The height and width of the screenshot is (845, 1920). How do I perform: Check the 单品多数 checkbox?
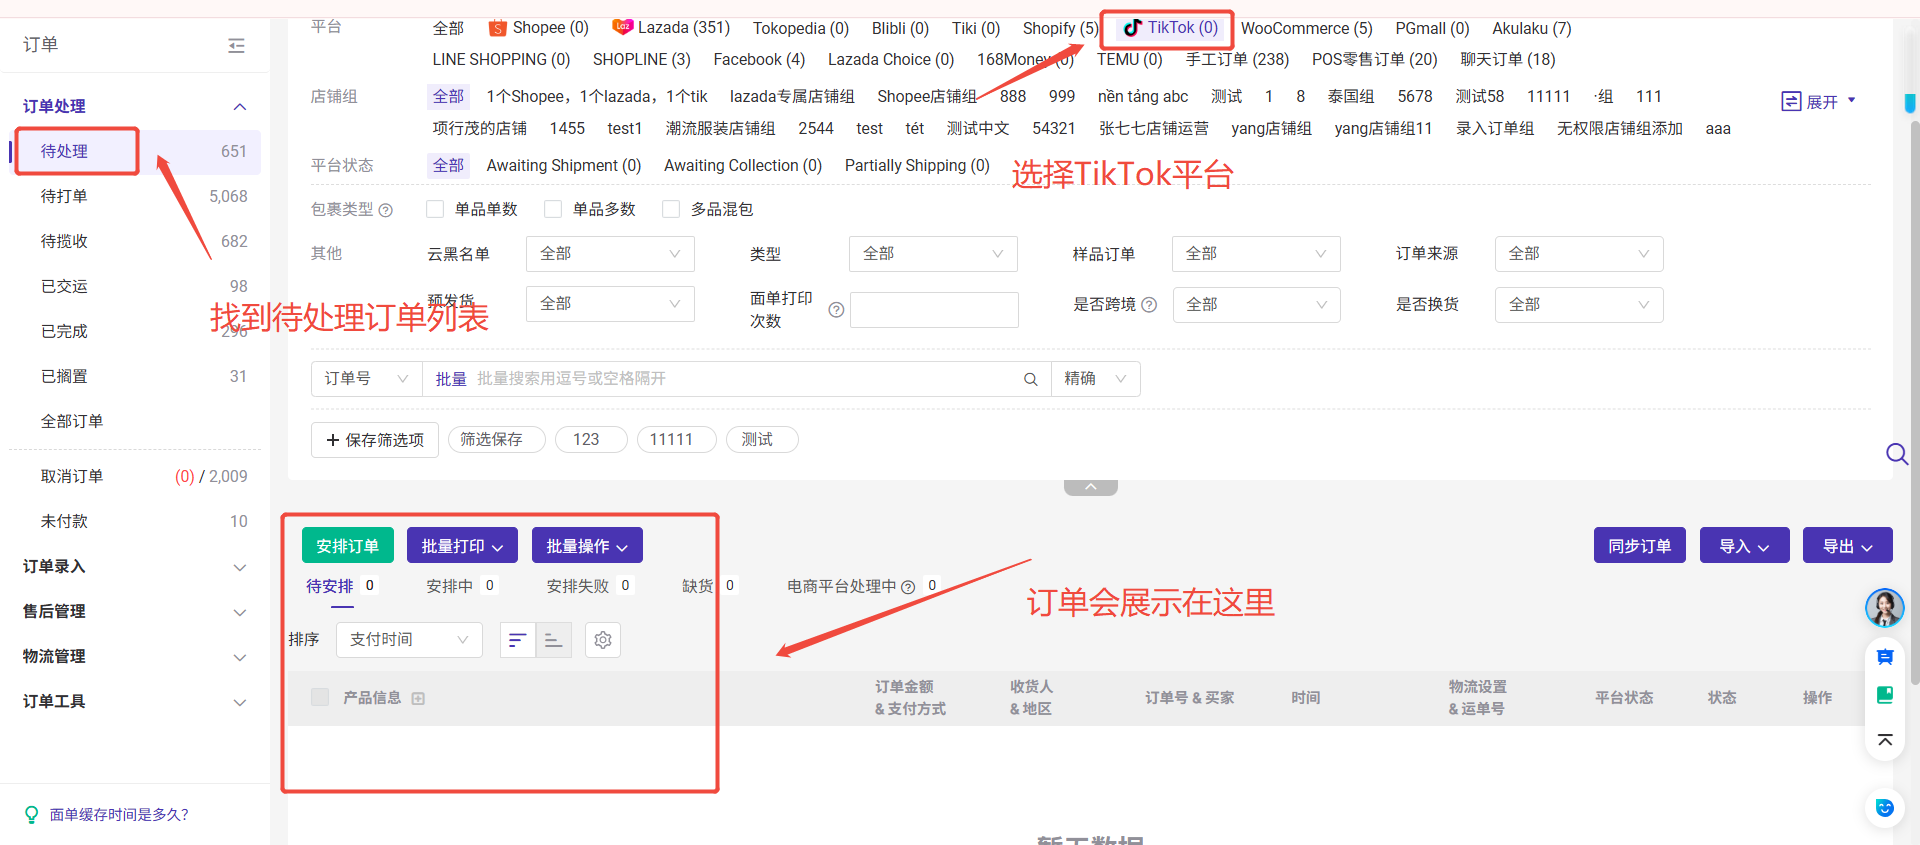553,209
